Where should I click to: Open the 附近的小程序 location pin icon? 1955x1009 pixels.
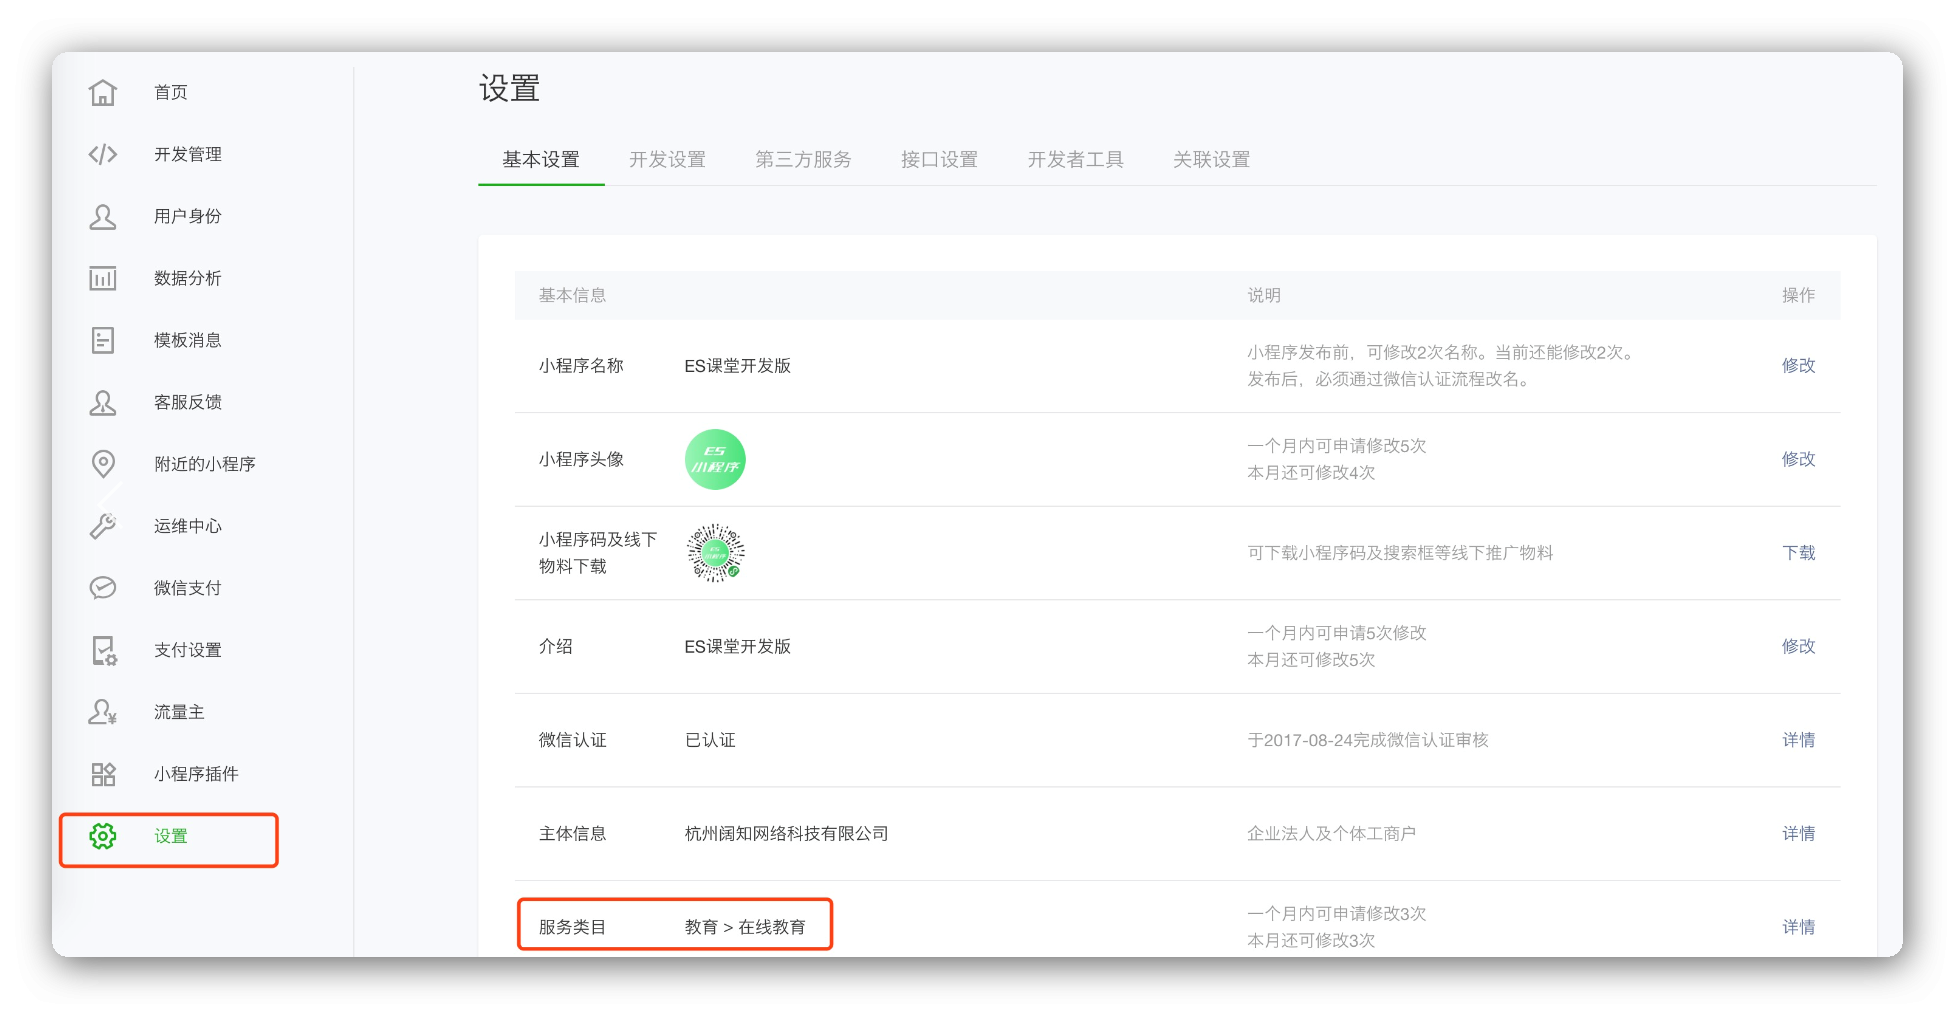coord(103,464)
